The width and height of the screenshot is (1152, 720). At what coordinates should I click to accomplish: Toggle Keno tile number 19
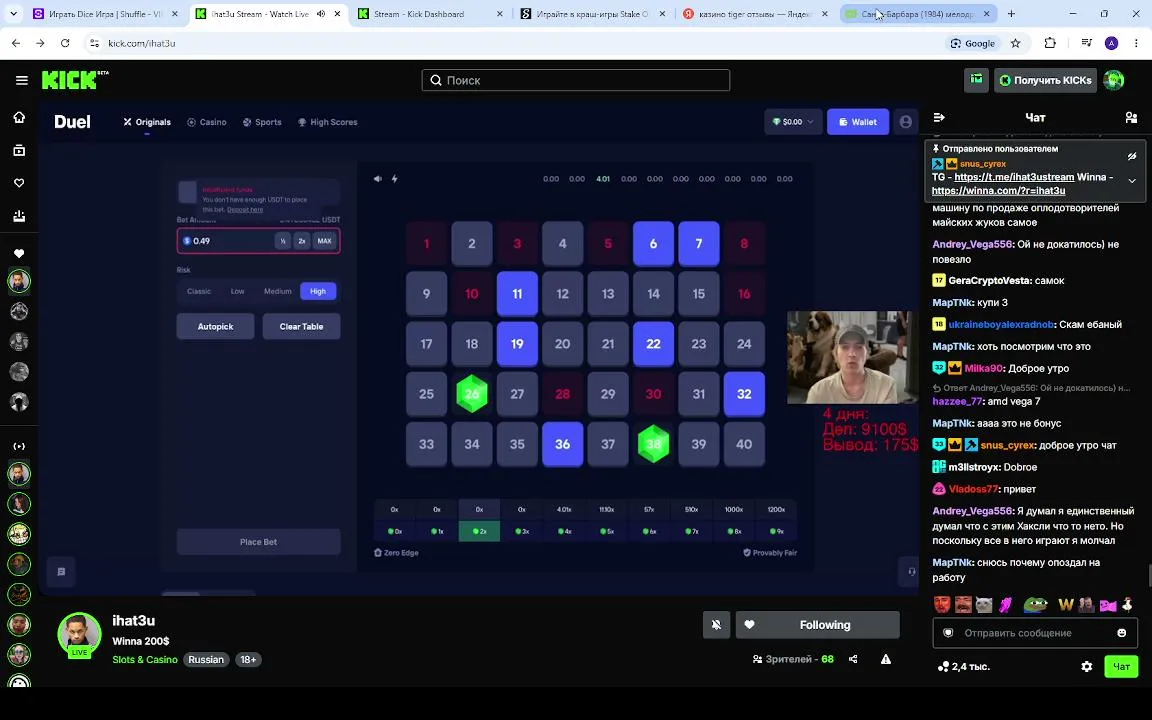point(517,343)
